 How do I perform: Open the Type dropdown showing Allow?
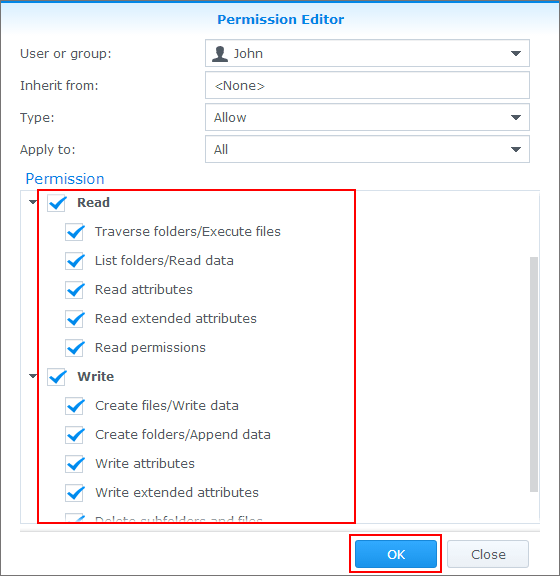(x=367, y=117)
